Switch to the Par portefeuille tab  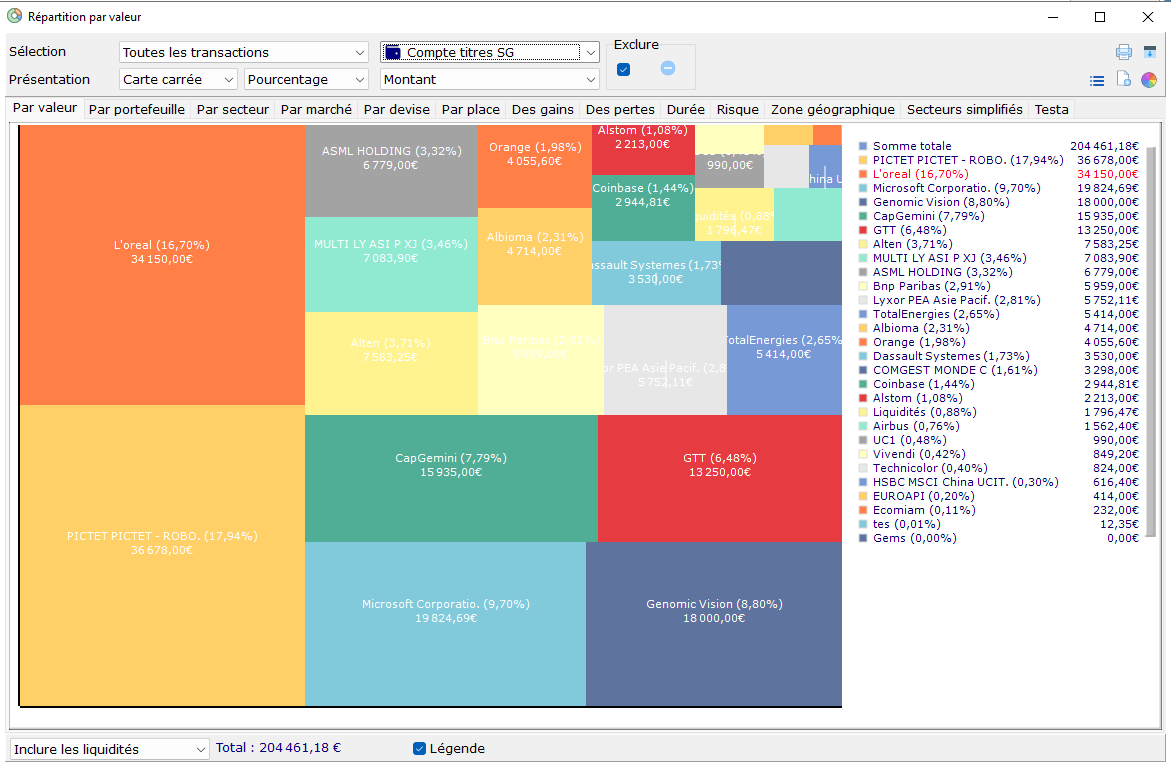tap(137, 109)
